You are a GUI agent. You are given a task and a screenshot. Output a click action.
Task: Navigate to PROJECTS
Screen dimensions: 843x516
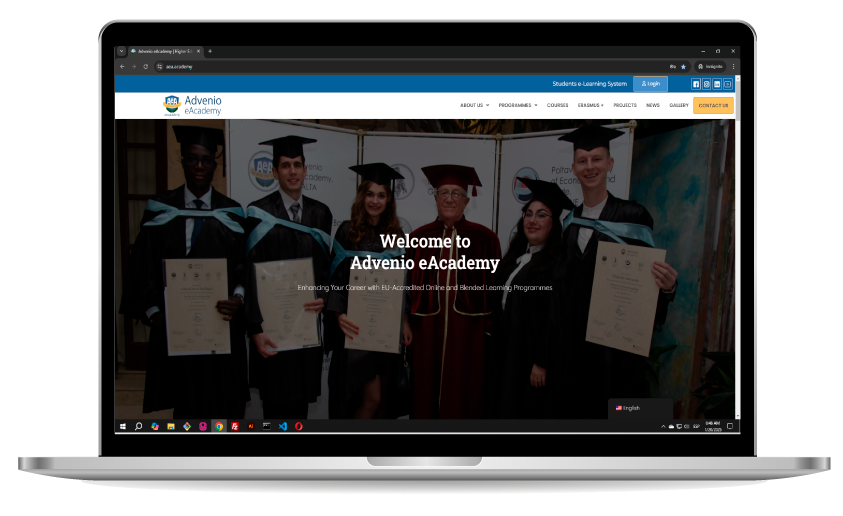point(625,105)
